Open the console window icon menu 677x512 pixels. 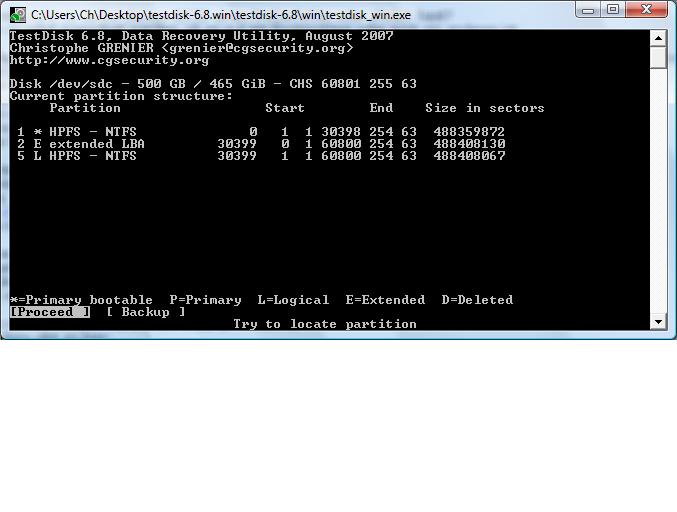(18, 15)
